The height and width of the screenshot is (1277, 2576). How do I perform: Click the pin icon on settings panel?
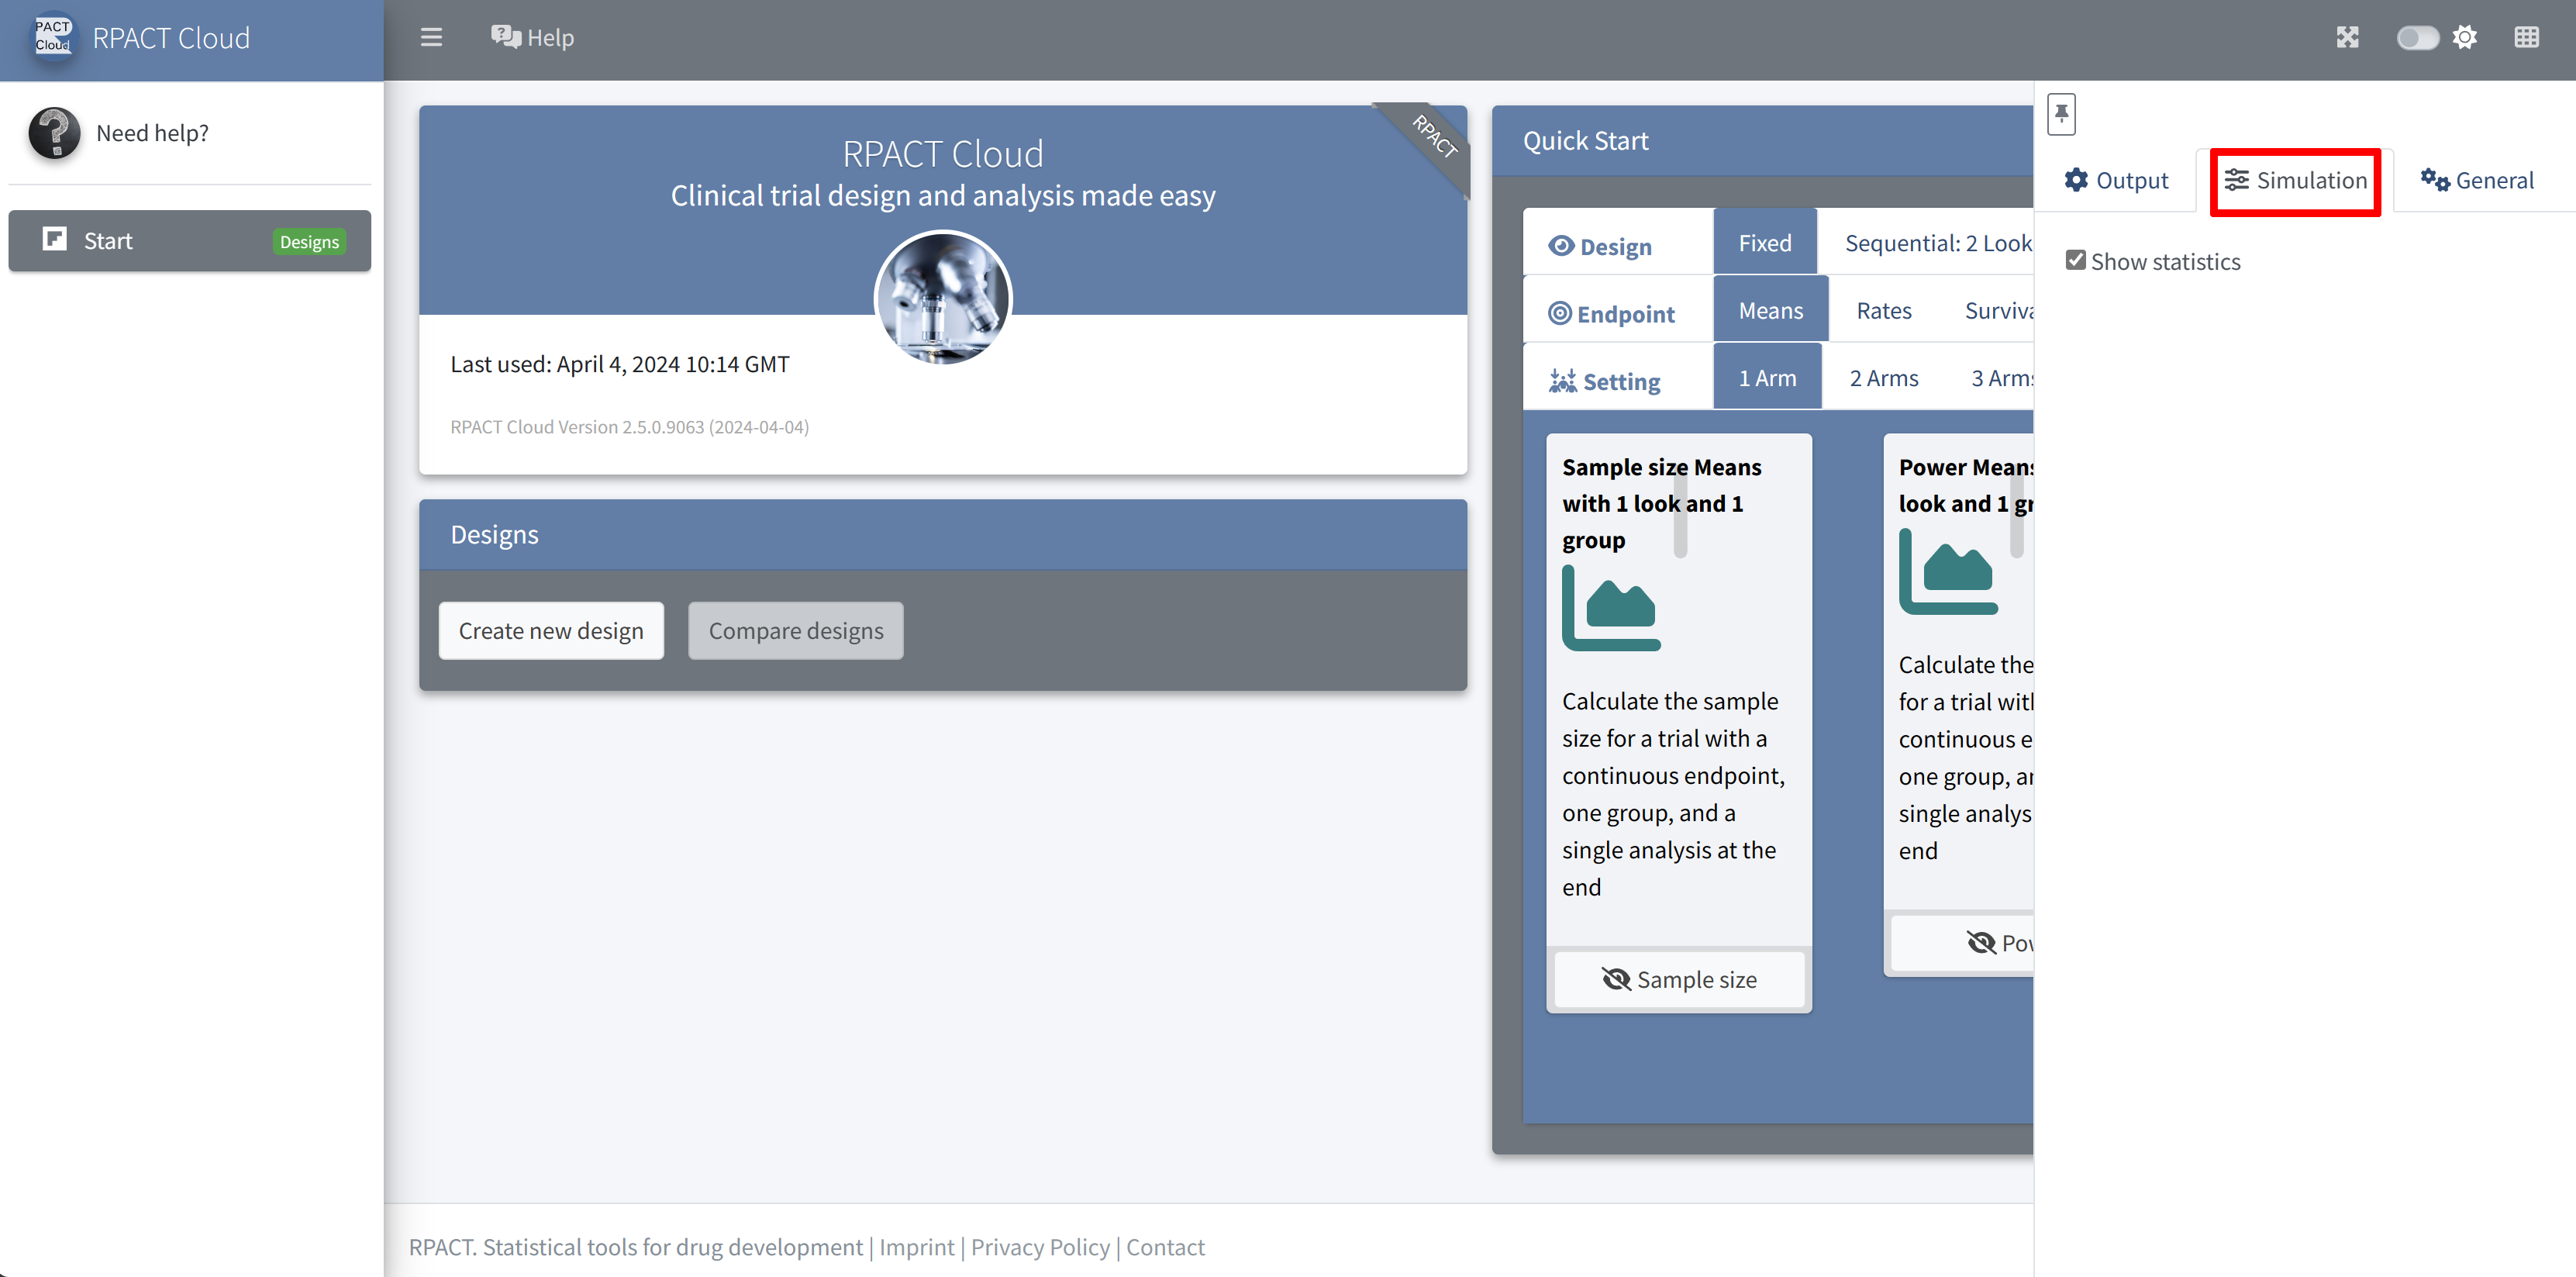(x=2061, y=113)
